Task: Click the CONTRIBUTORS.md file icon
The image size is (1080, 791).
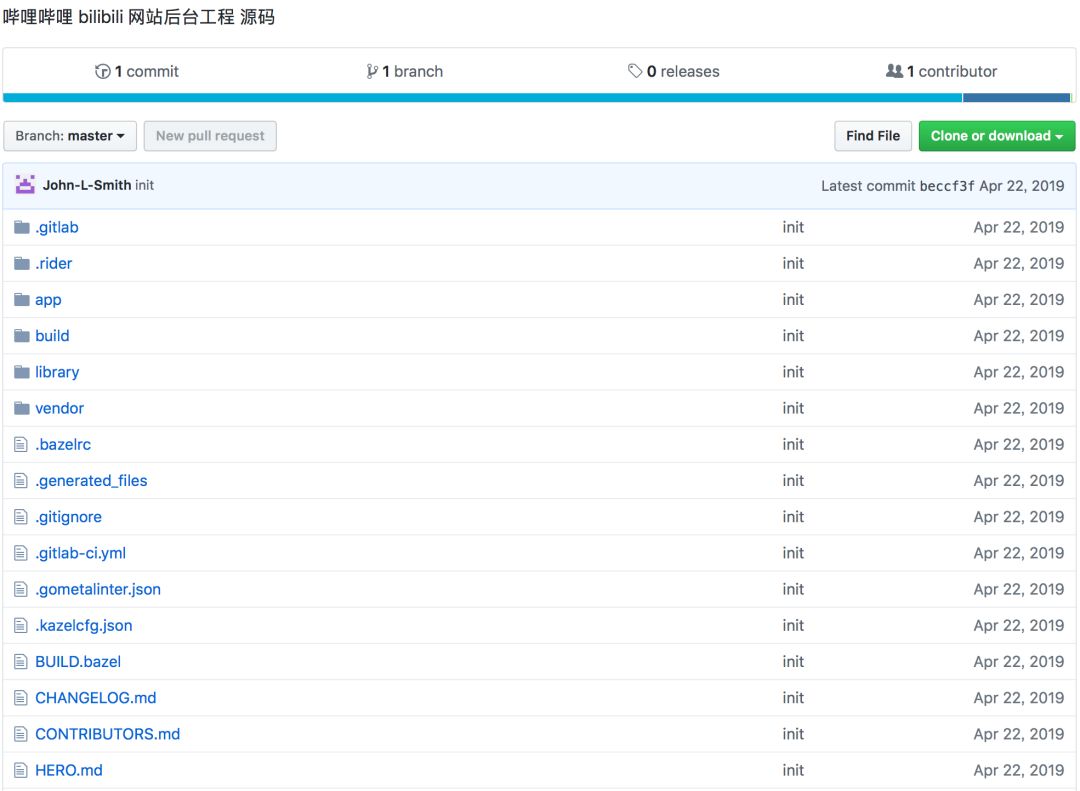Action: [x=21, y=734]
